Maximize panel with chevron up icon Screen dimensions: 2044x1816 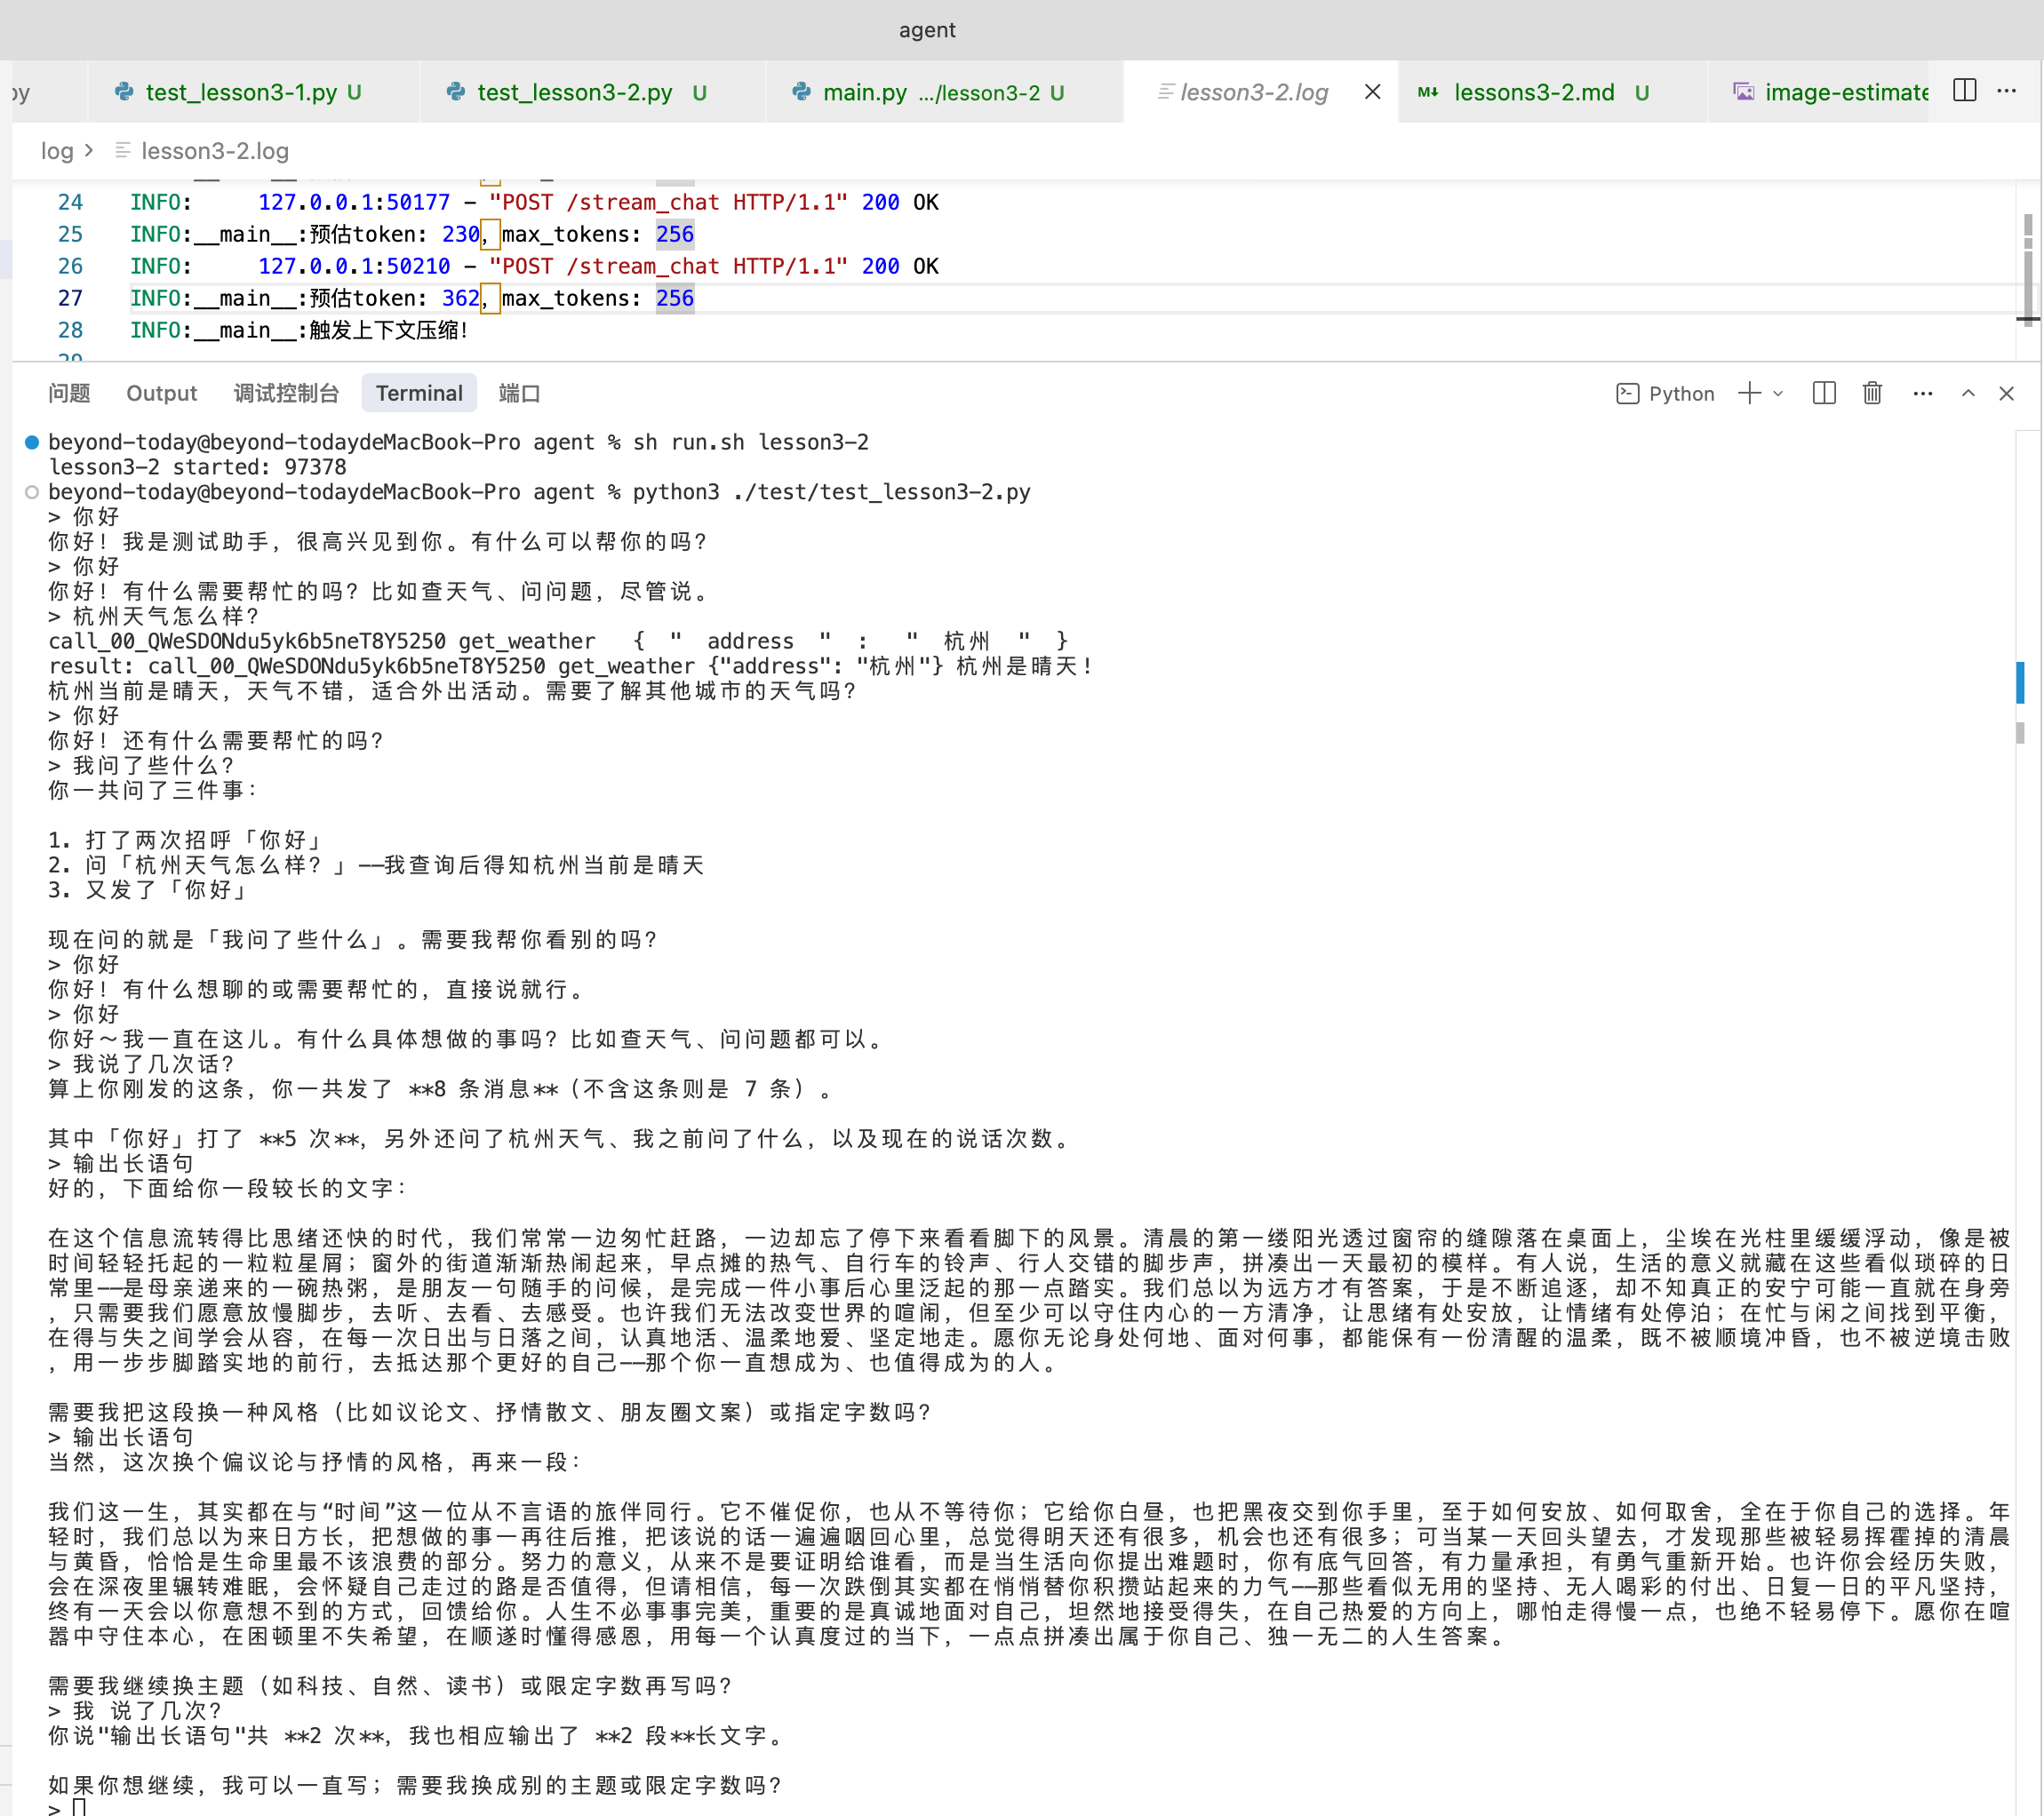tap(1967, 394)
